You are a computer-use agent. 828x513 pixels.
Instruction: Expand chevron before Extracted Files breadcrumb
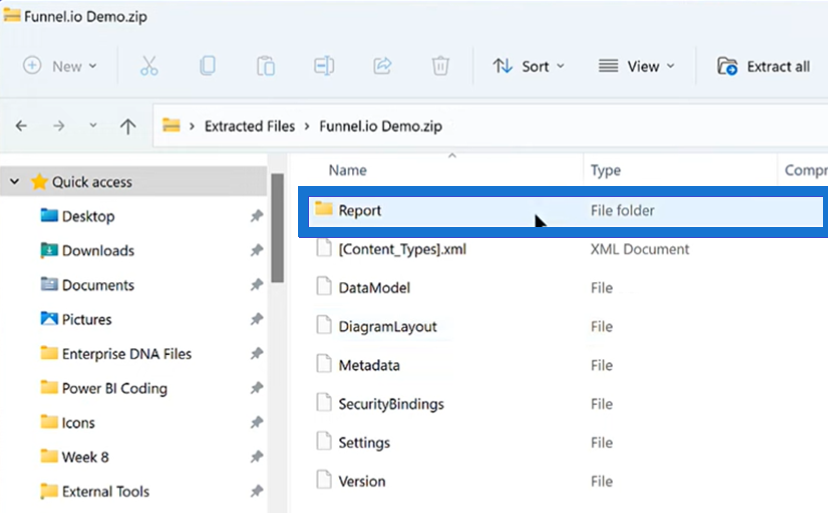click(192, 126)
